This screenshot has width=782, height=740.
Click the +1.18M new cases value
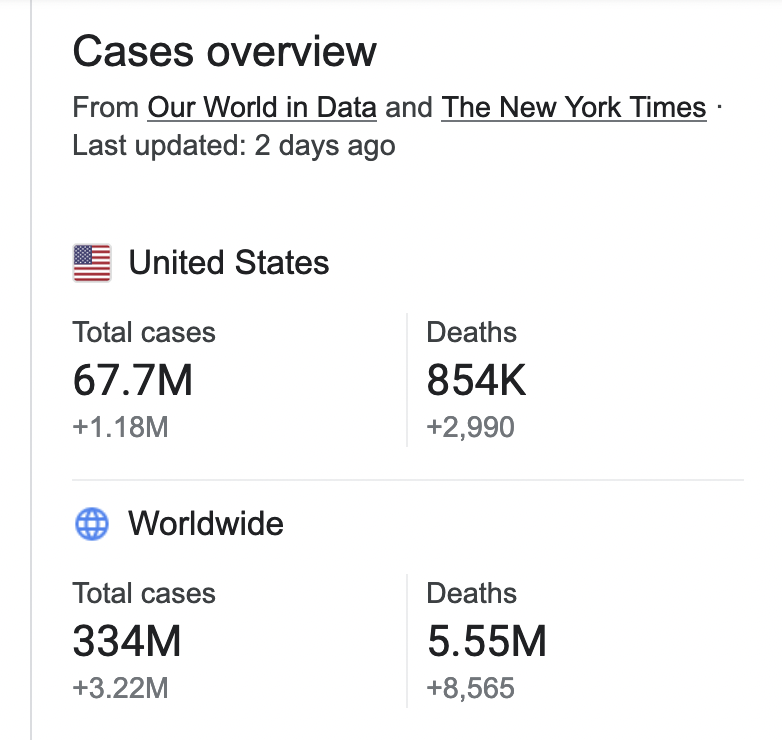(120, 428)
